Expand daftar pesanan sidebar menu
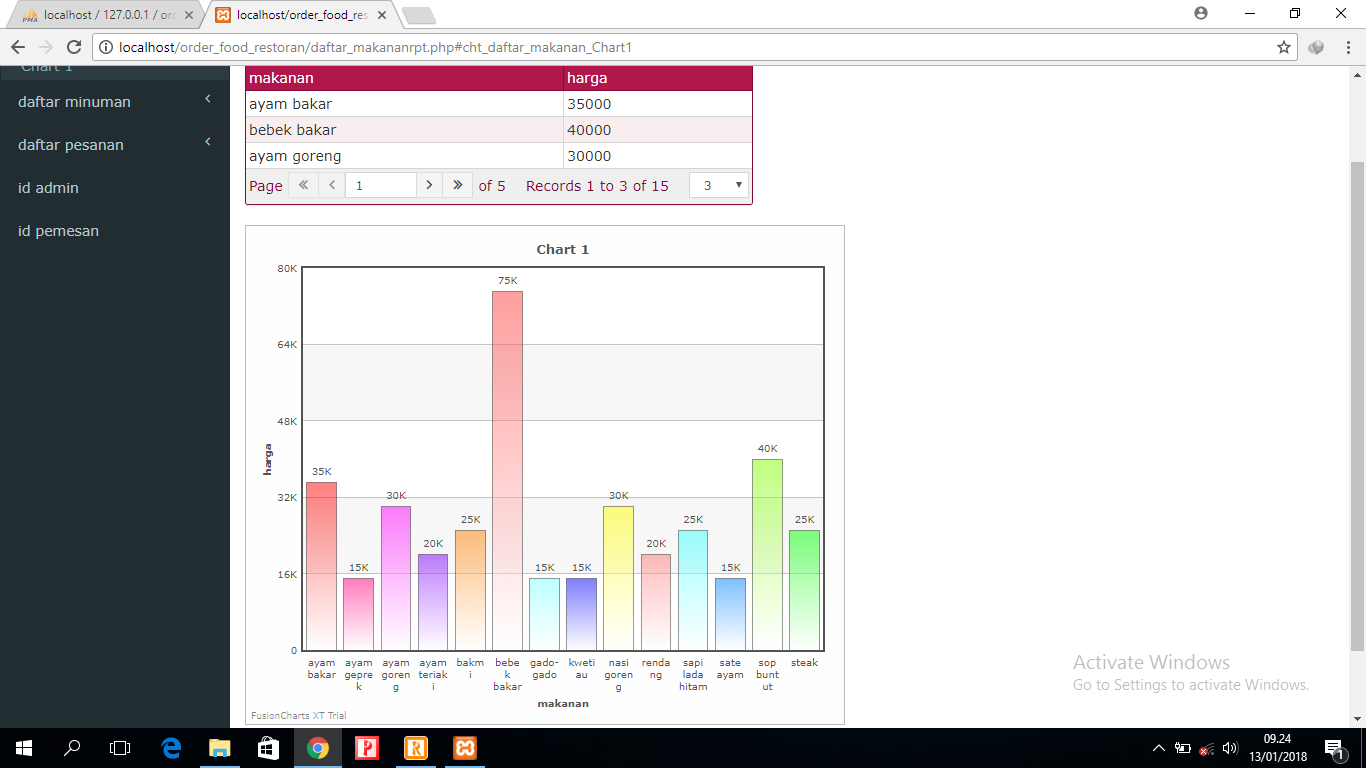Viewport: 1366px width, 768px height. 115,145
